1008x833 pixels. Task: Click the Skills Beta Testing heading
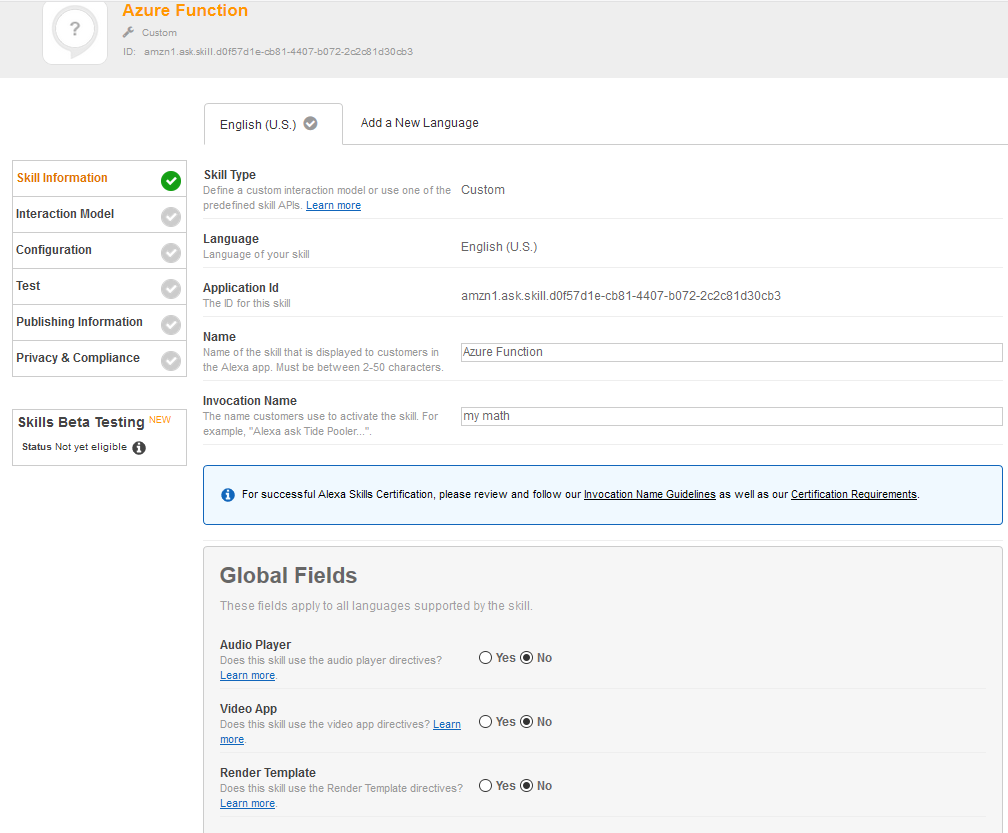[81, 422]
